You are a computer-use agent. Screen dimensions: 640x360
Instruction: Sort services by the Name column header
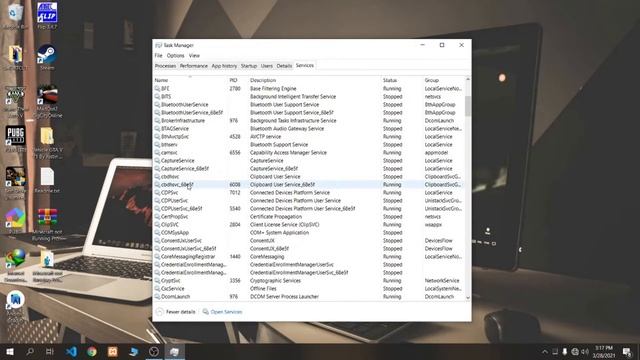click(x=190, y=80)
